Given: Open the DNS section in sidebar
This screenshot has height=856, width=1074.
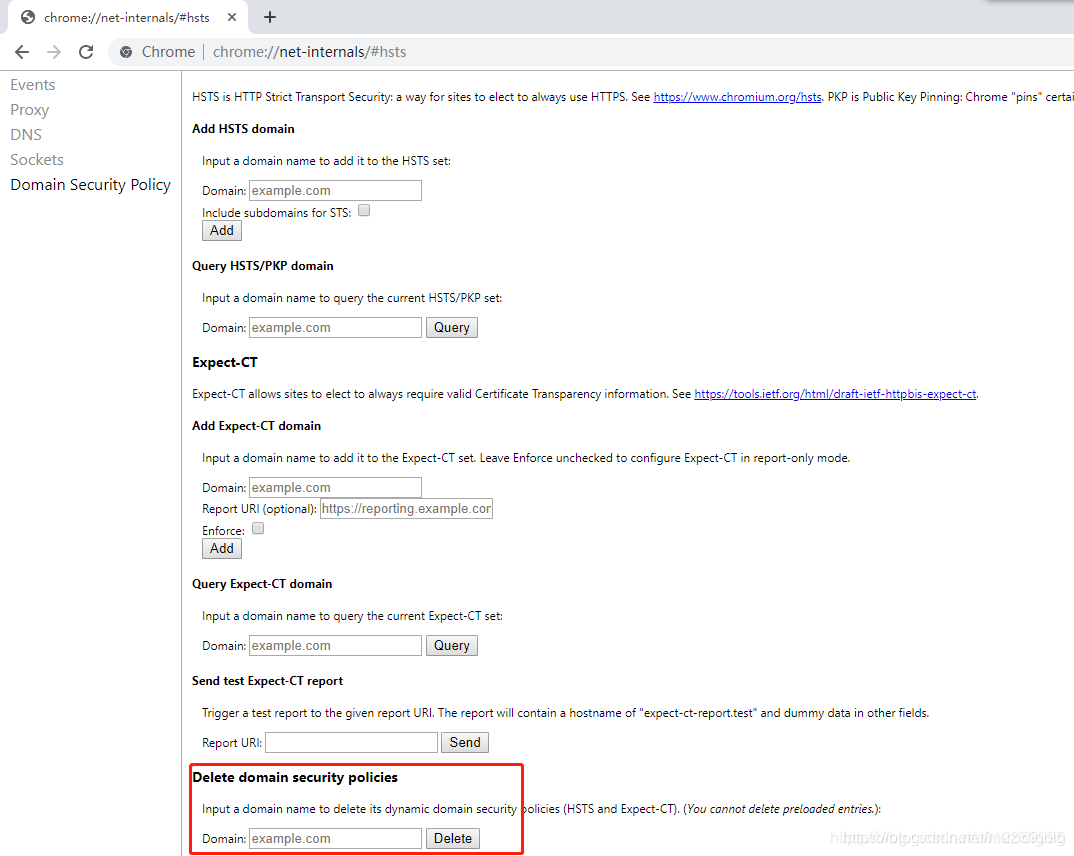Looking at the screenshot, I should coord(26,135).
